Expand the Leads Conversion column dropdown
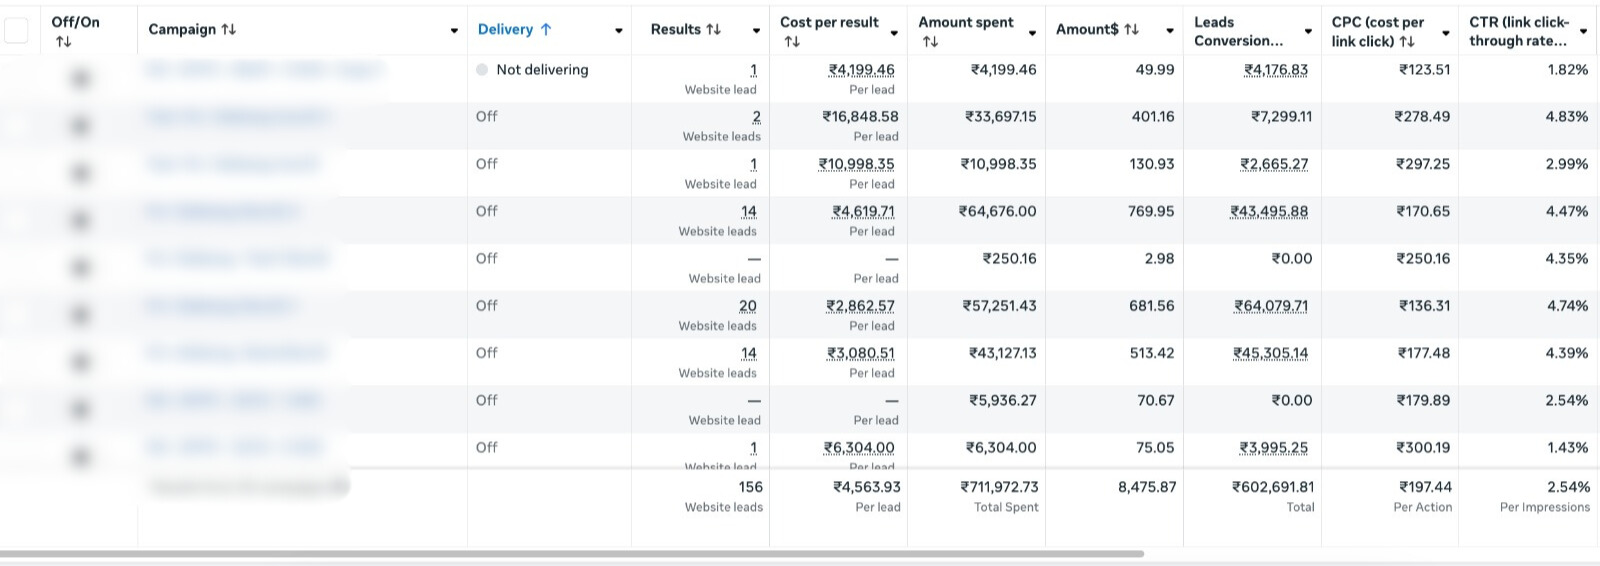The width and height of the screenshot is (1600, 566). [1308, 32]
